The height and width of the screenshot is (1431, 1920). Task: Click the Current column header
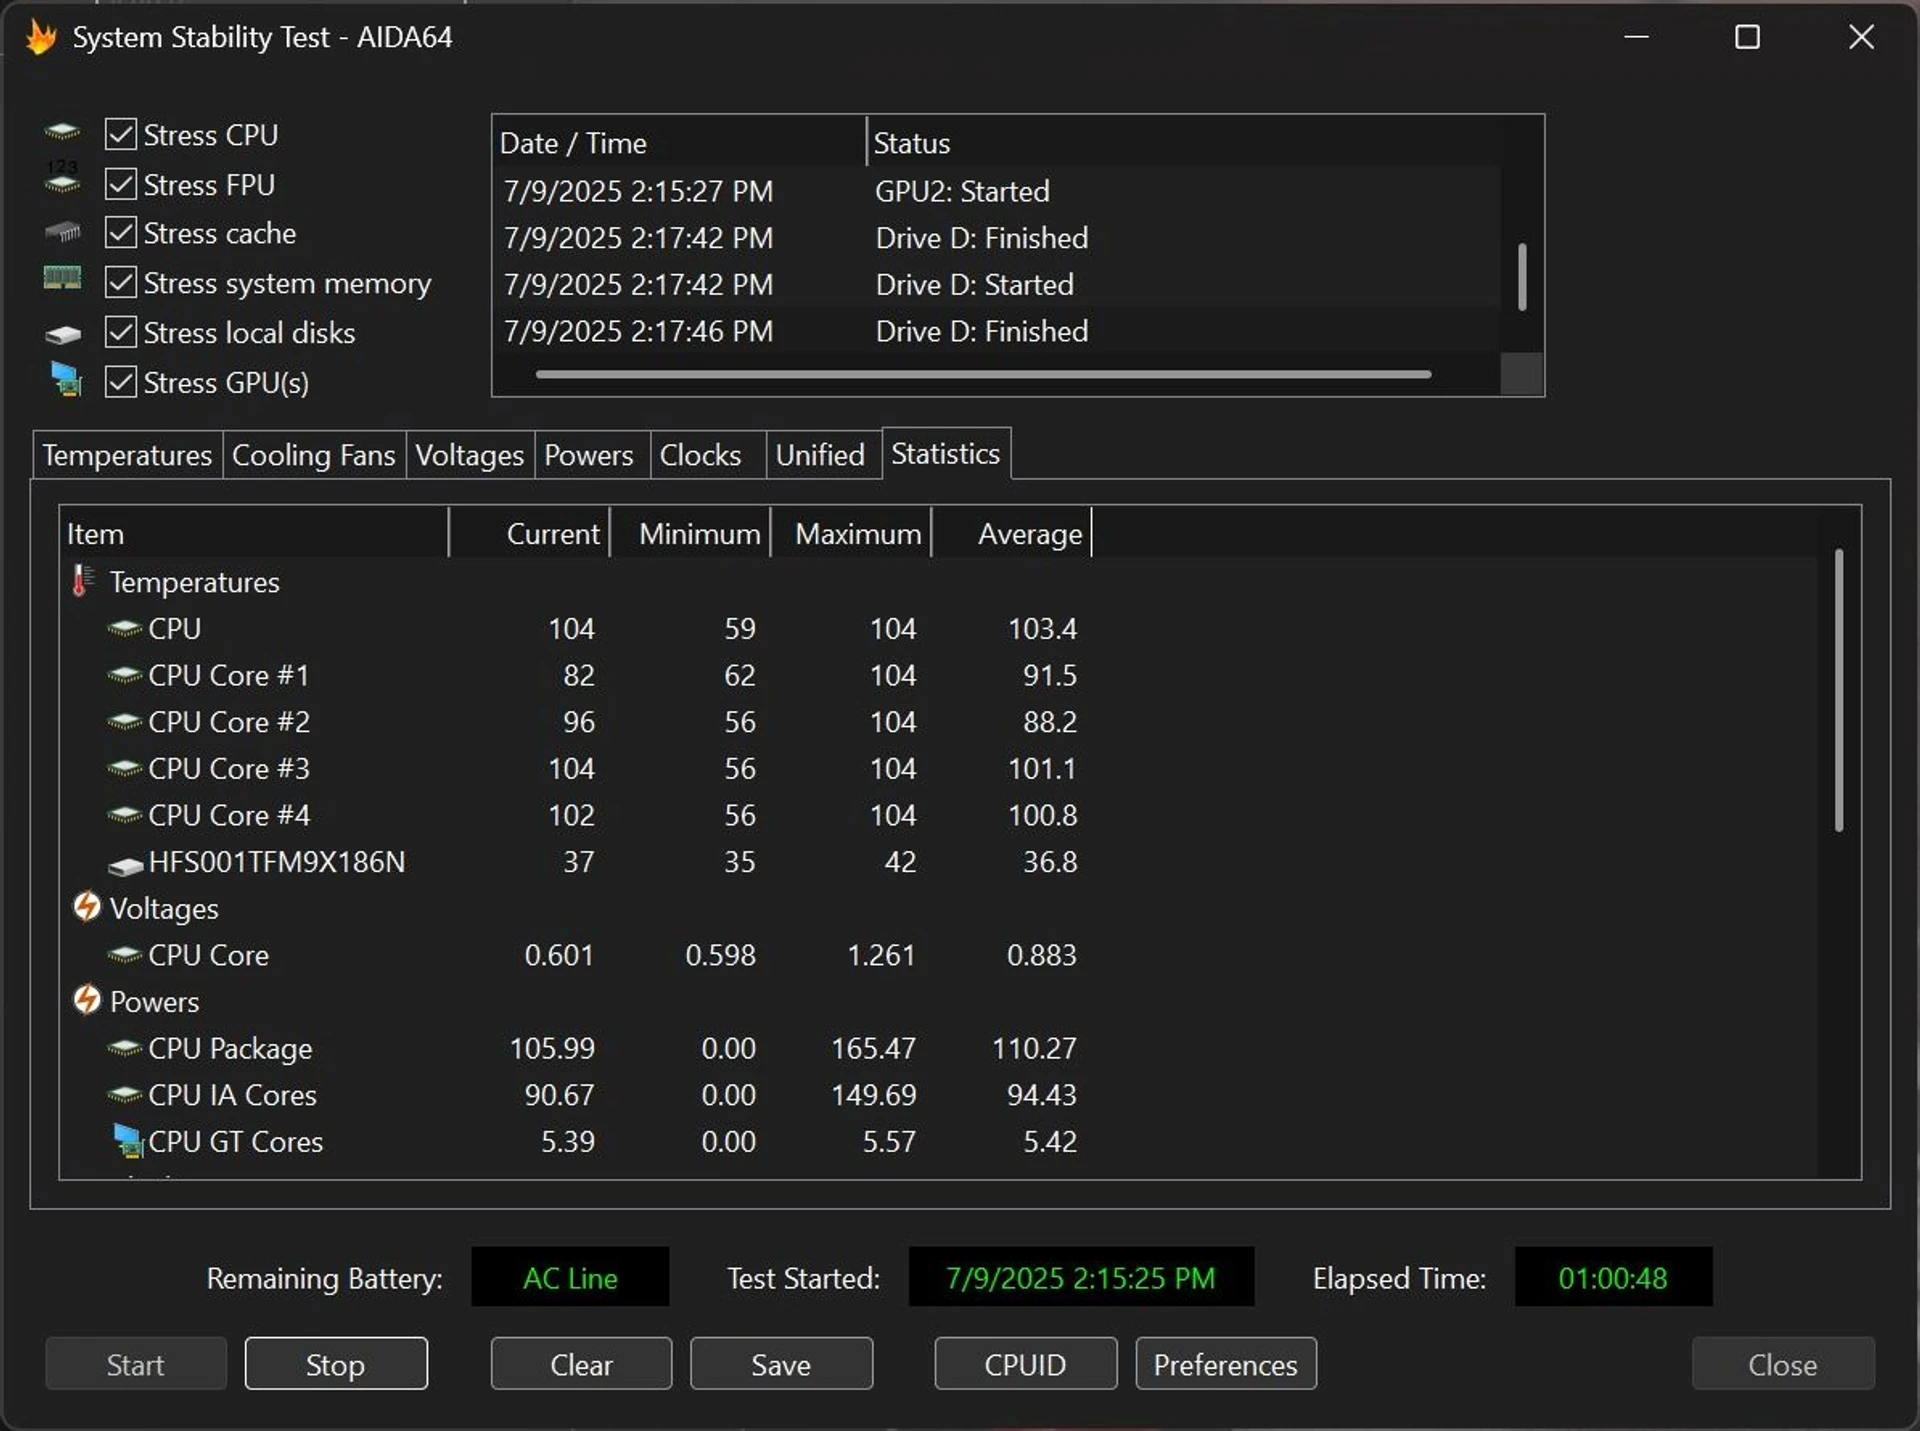[530, 534]
